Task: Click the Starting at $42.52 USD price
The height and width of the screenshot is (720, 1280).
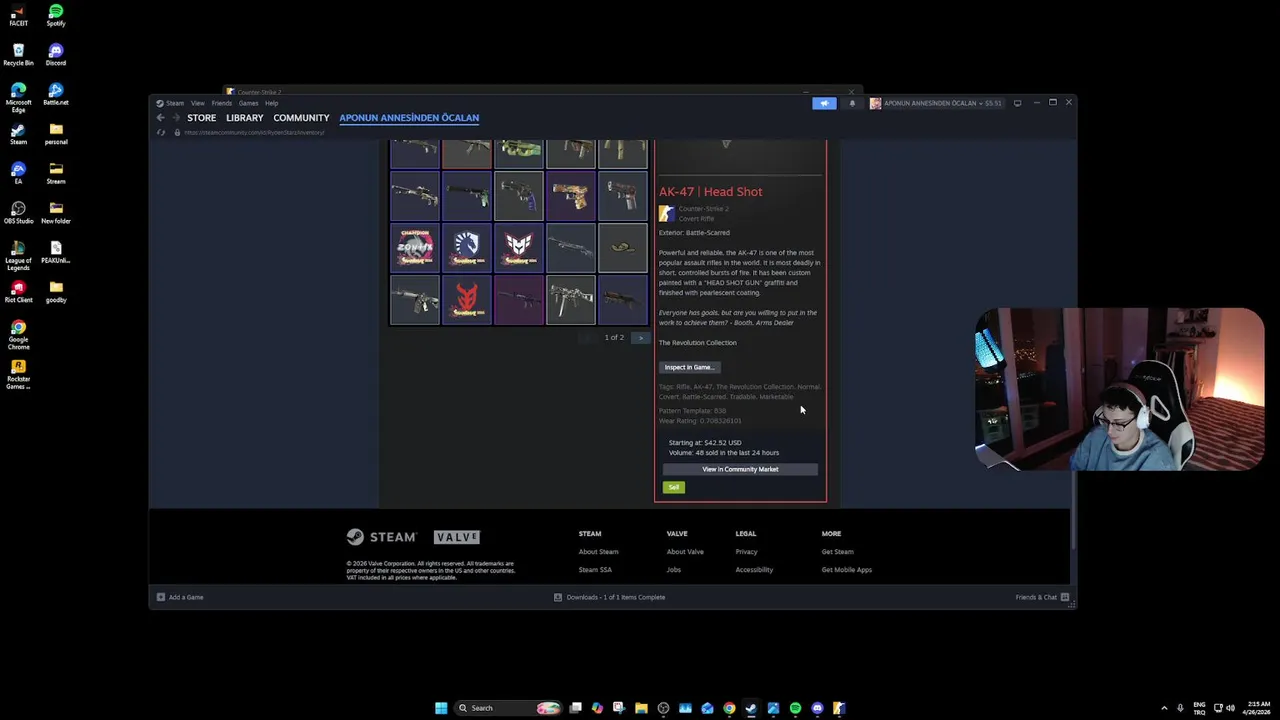Action: [705, 443]
